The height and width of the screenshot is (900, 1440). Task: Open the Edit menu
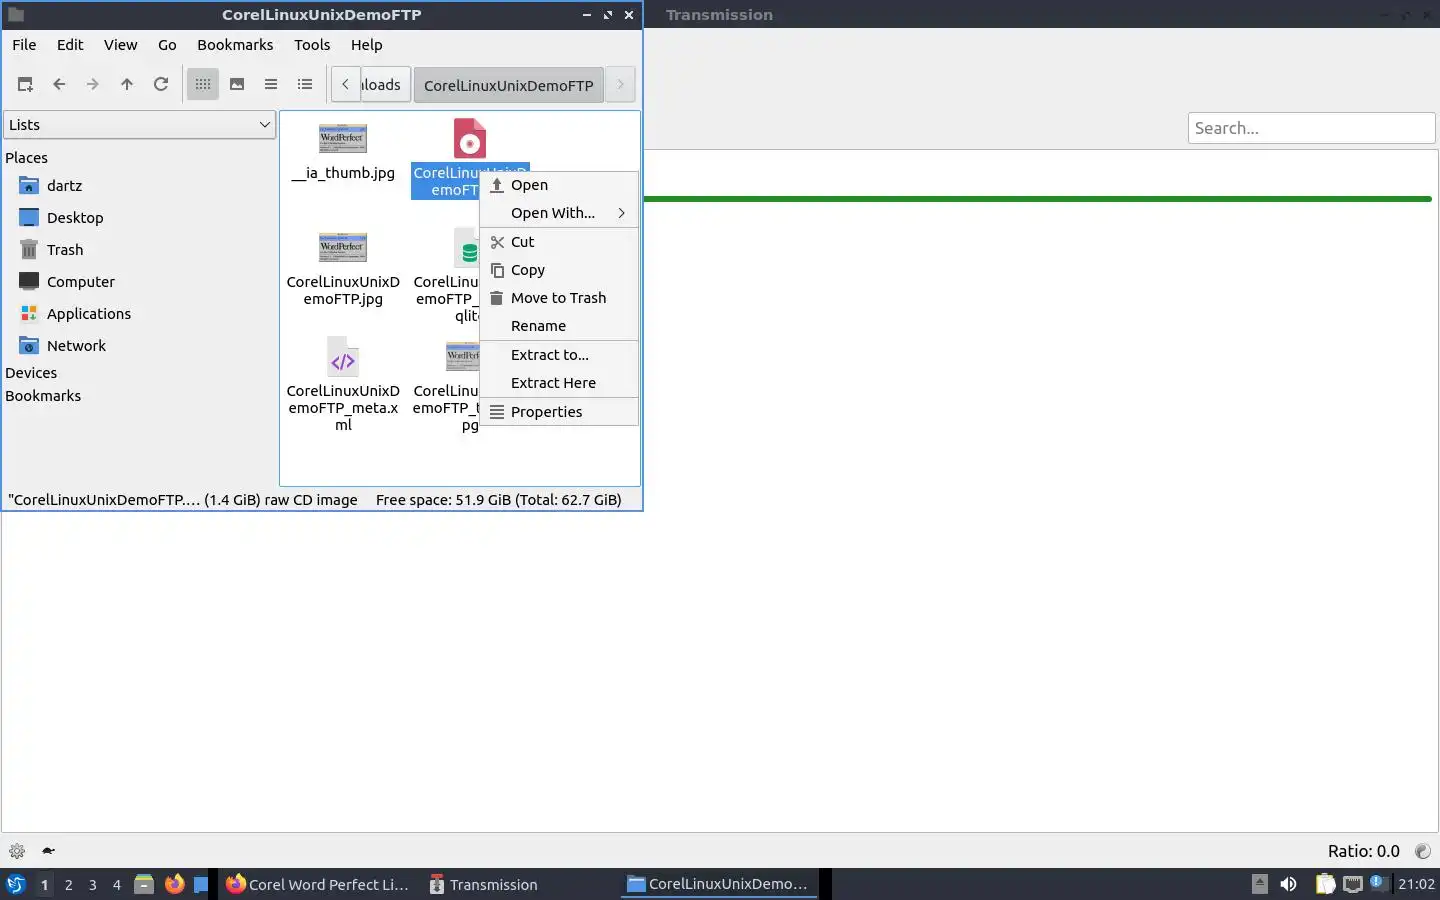[70, 45]
